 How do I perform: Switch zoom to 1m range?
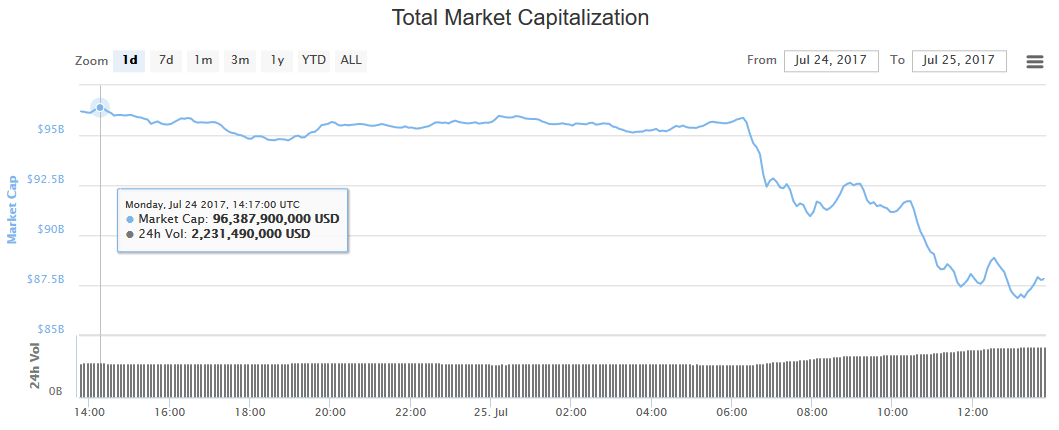[203, 60]
